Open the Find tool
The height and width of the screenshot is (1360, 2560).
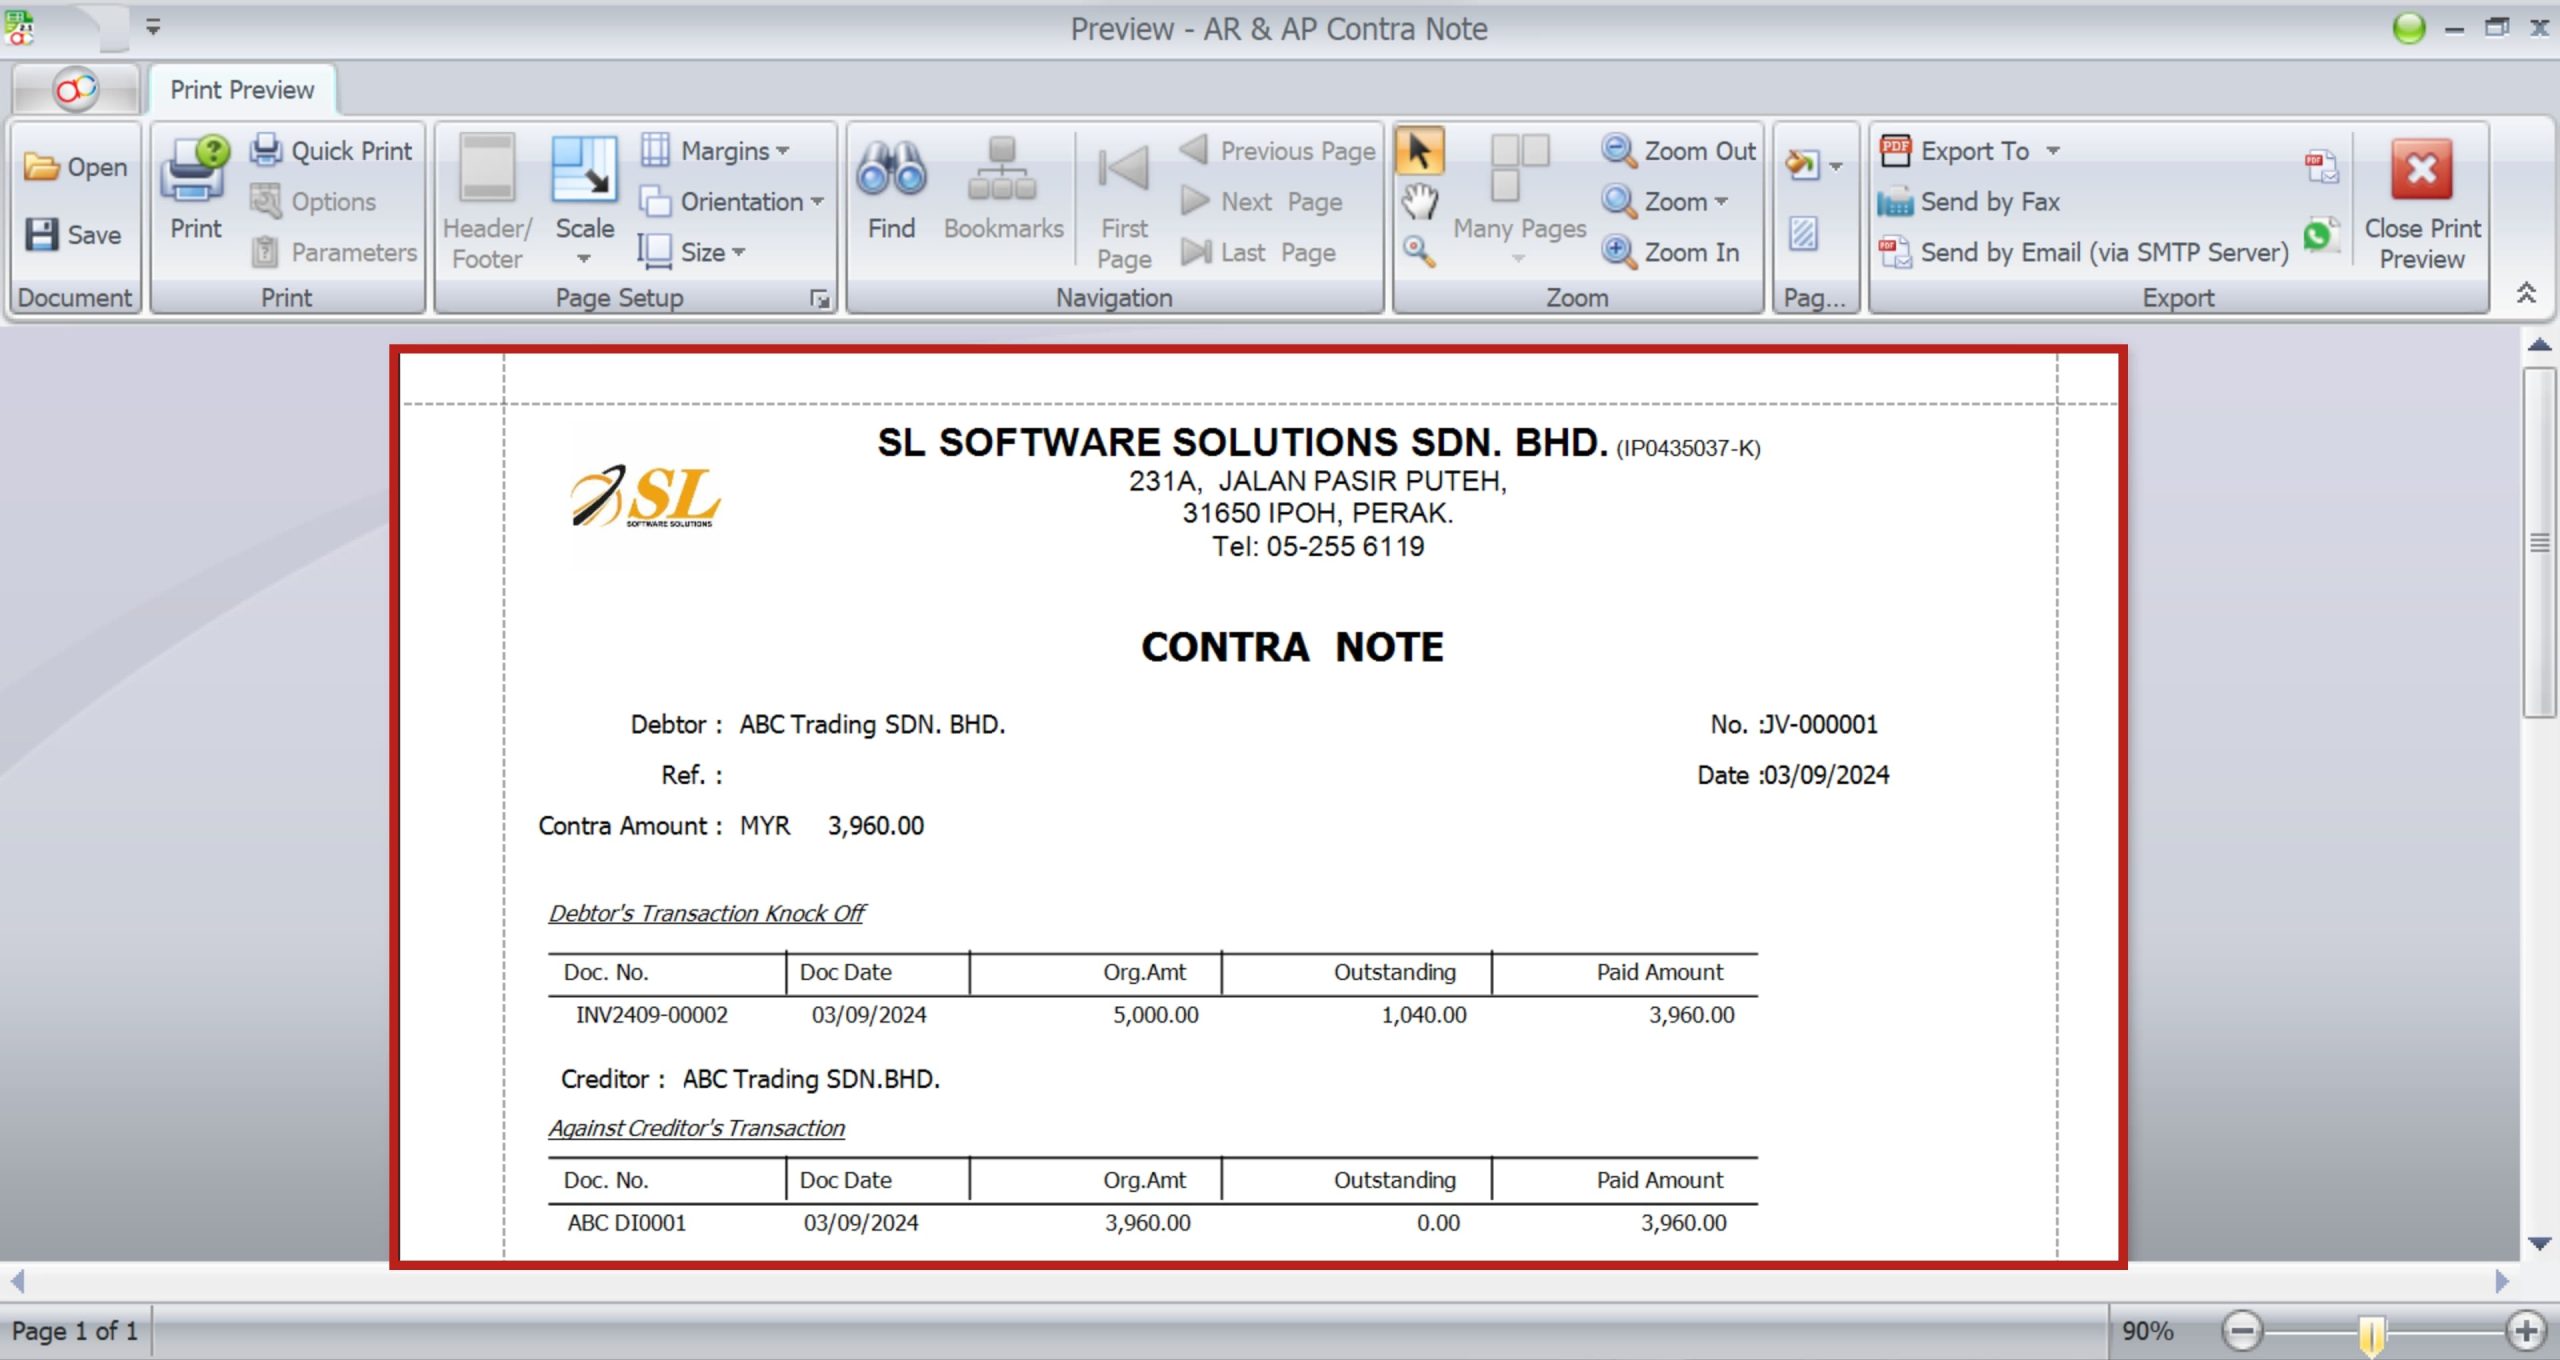click(x=890, y=195)
